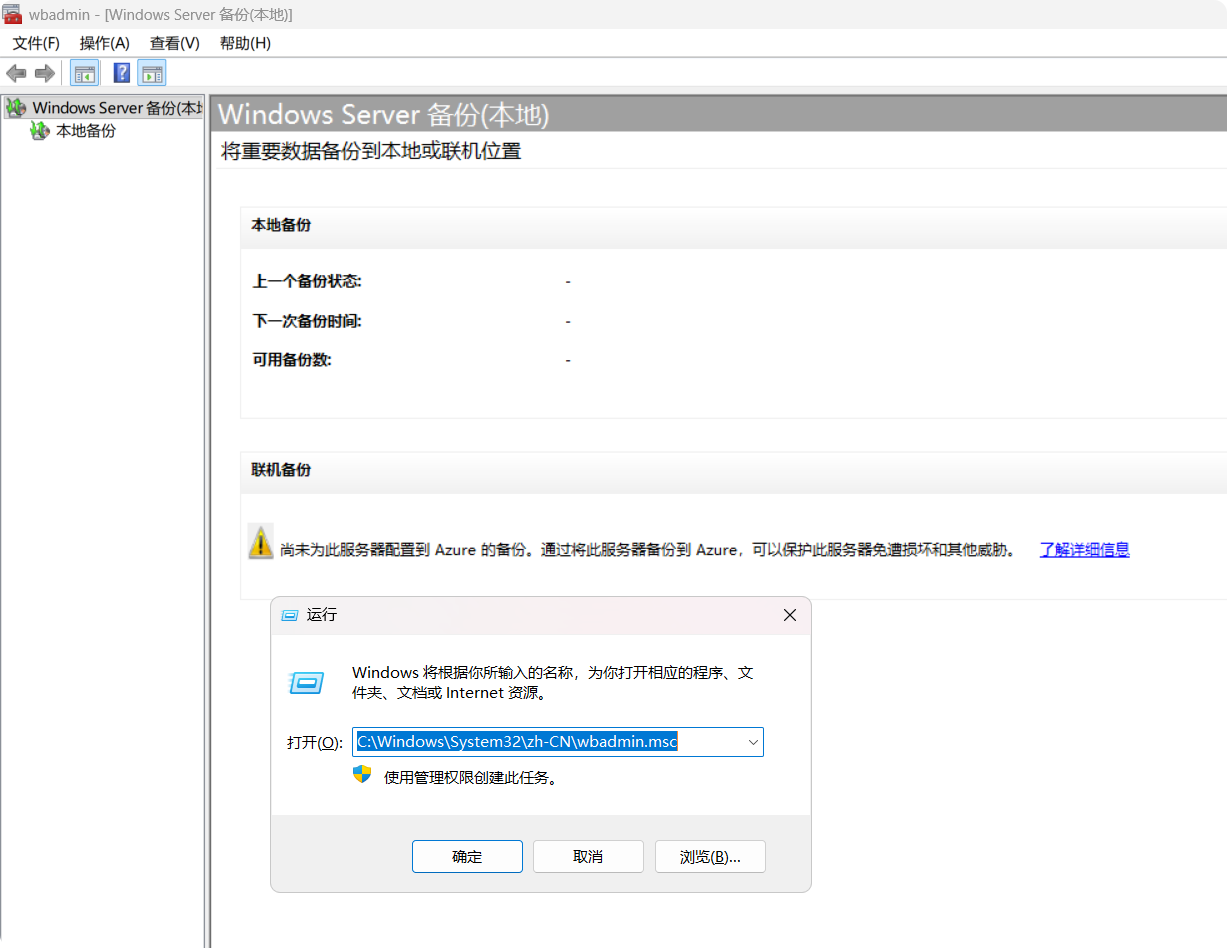
Task: Click the 运行 dialog title bar icon
Action: pyautogui.click(x=290, y=616)
